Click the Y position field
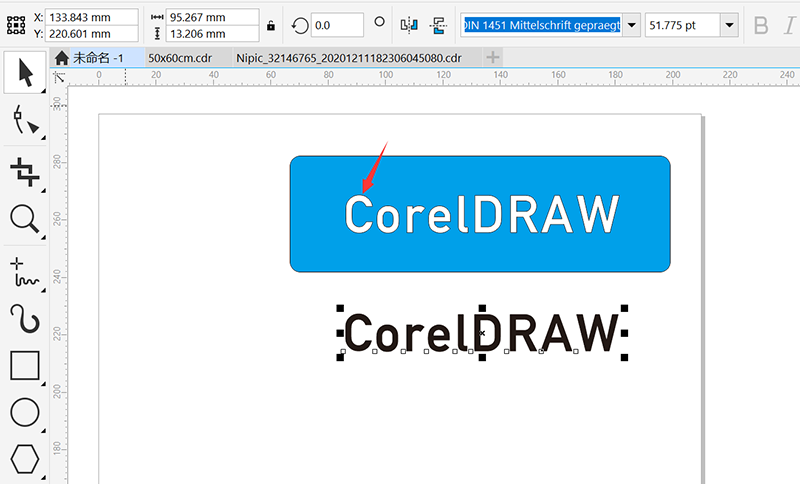Image resolution: width=800 pixels, height=484 pixels. point(92,34)
